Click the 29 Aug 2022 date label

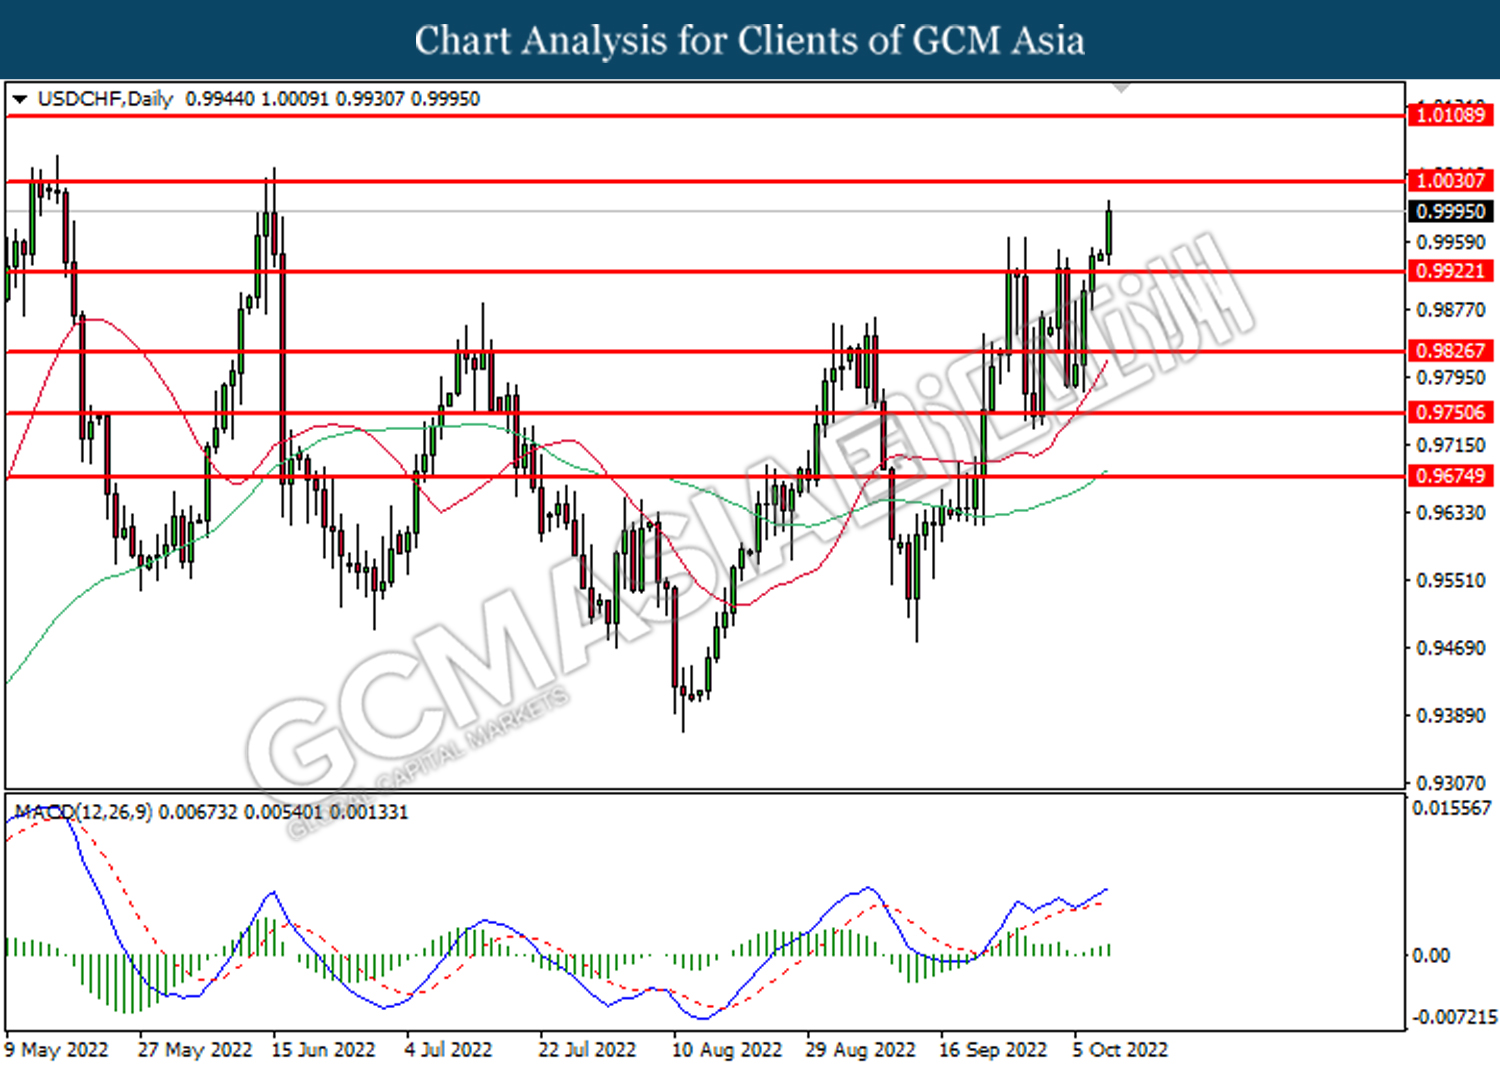[860, 1050]
